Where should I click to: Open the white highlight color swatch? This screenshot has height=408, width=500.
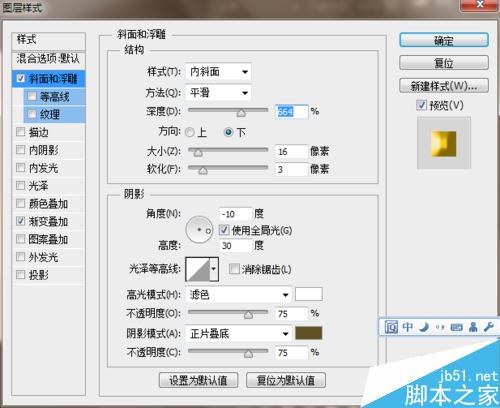click(309, 294)
